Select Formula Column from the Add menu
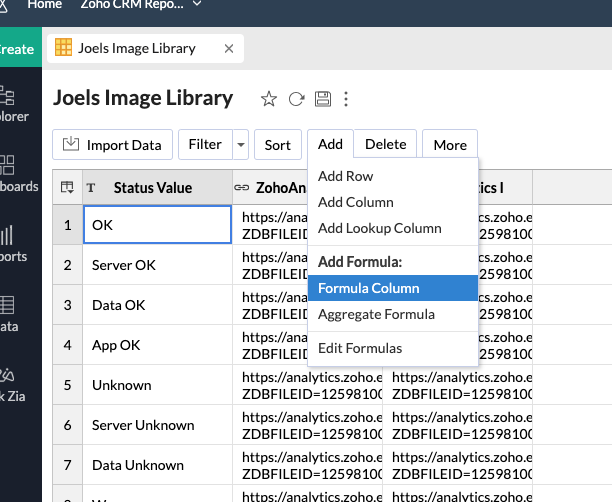Viewport: 612px width, 502px height. coord(368,288)
